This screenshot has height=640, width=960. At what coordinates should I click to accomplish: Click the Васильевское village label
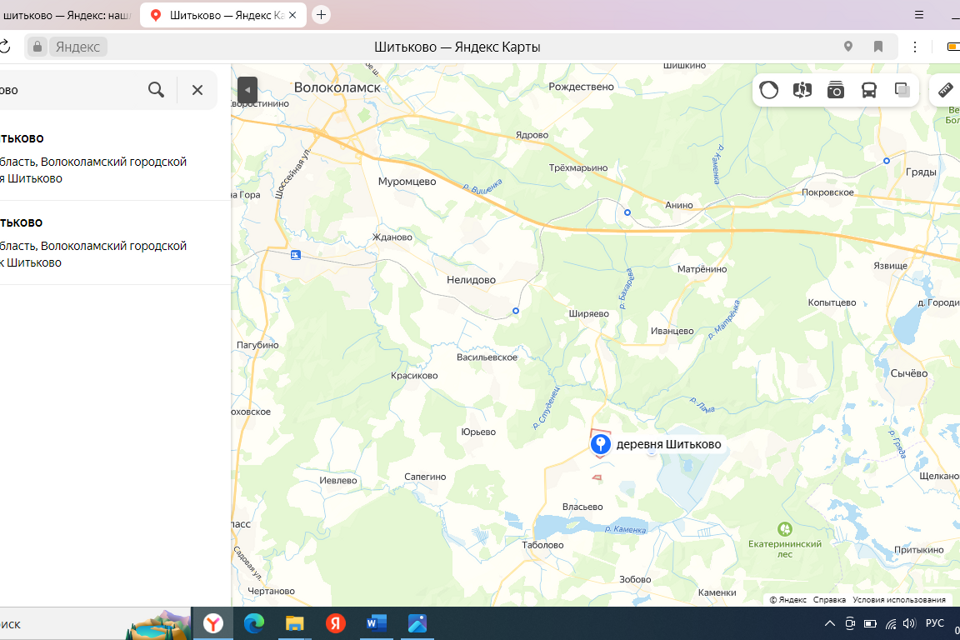(x=487, y=357)
